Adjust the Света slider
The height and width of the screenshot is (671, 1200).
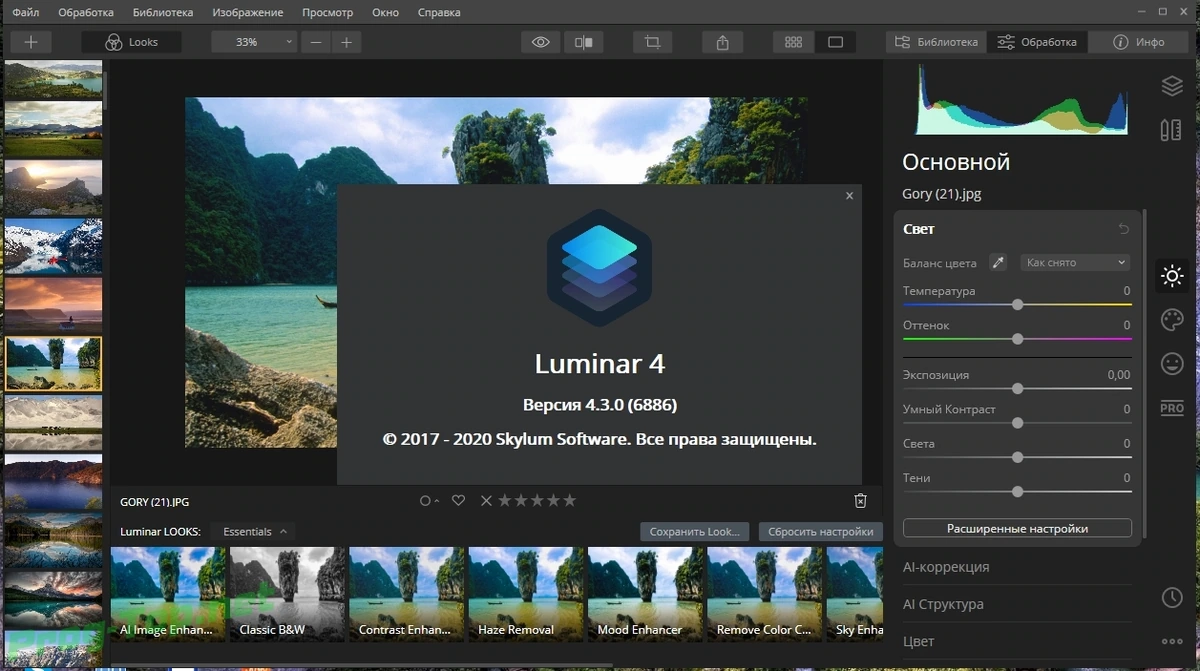(x=1017, y=457)
